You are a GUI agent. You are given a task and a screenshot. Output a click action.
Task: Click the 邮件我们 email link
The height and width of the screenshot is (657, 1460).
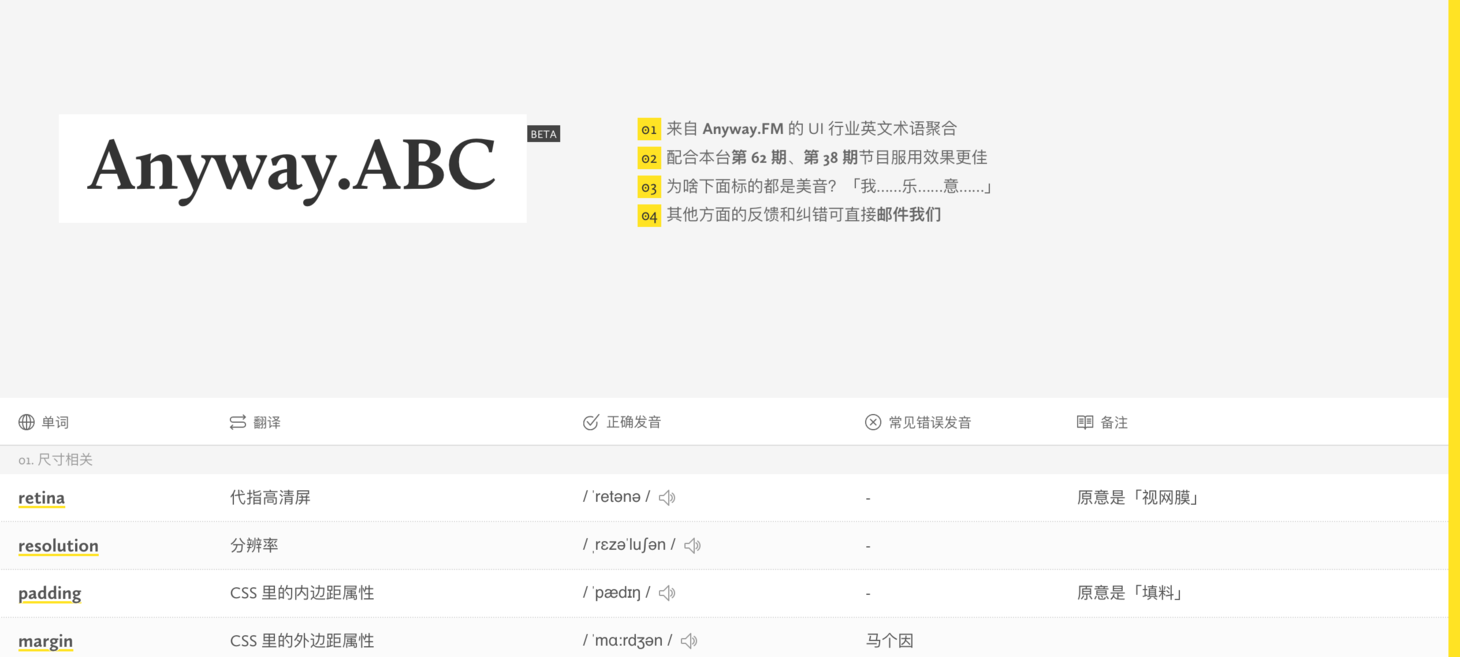(909, 214)
